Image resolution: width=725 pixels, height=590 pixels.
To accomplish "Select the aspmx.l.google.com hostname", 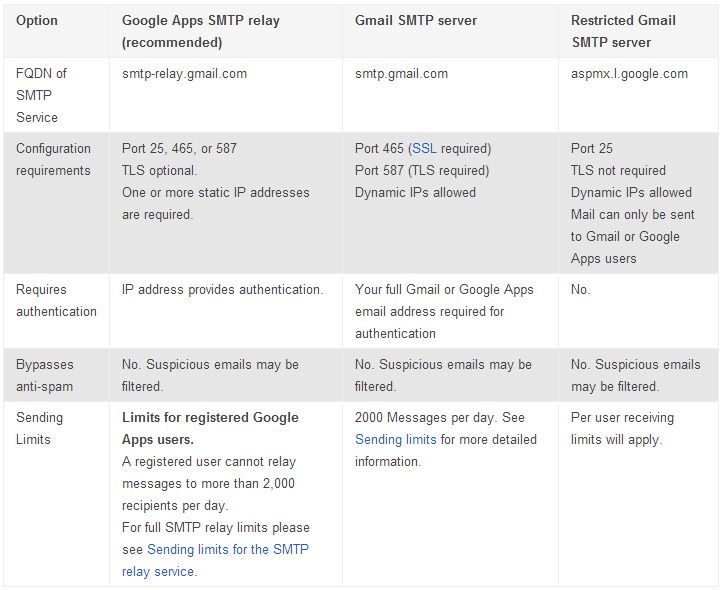I will (629, 74).
